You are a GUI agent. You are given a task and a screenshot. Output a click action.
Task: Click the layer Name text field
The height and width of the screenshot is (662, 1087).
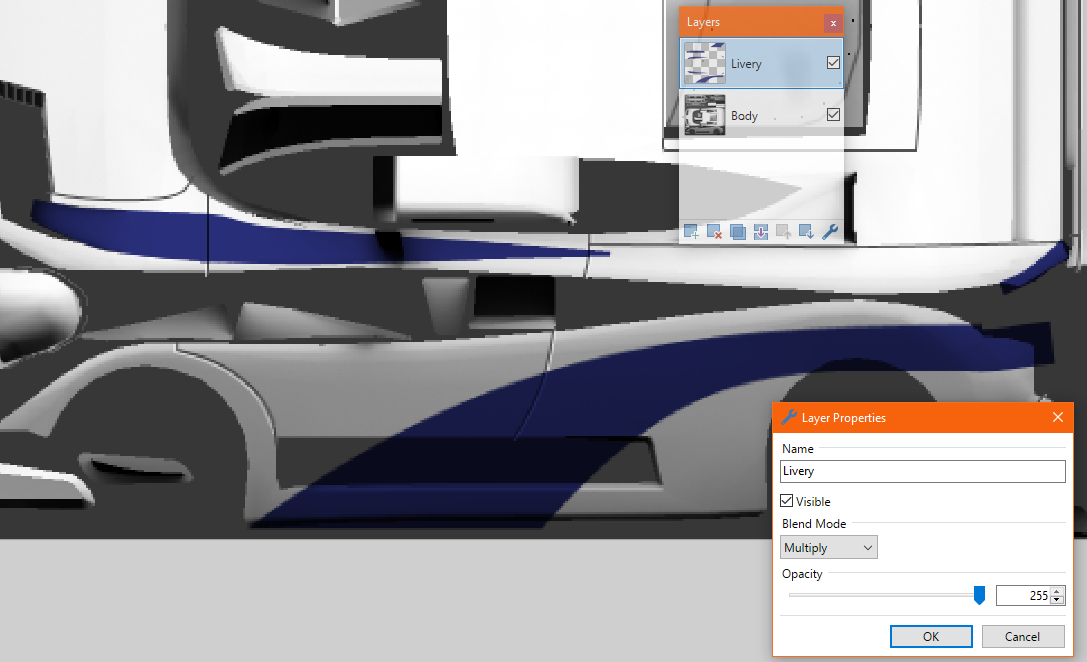(922, 471)
